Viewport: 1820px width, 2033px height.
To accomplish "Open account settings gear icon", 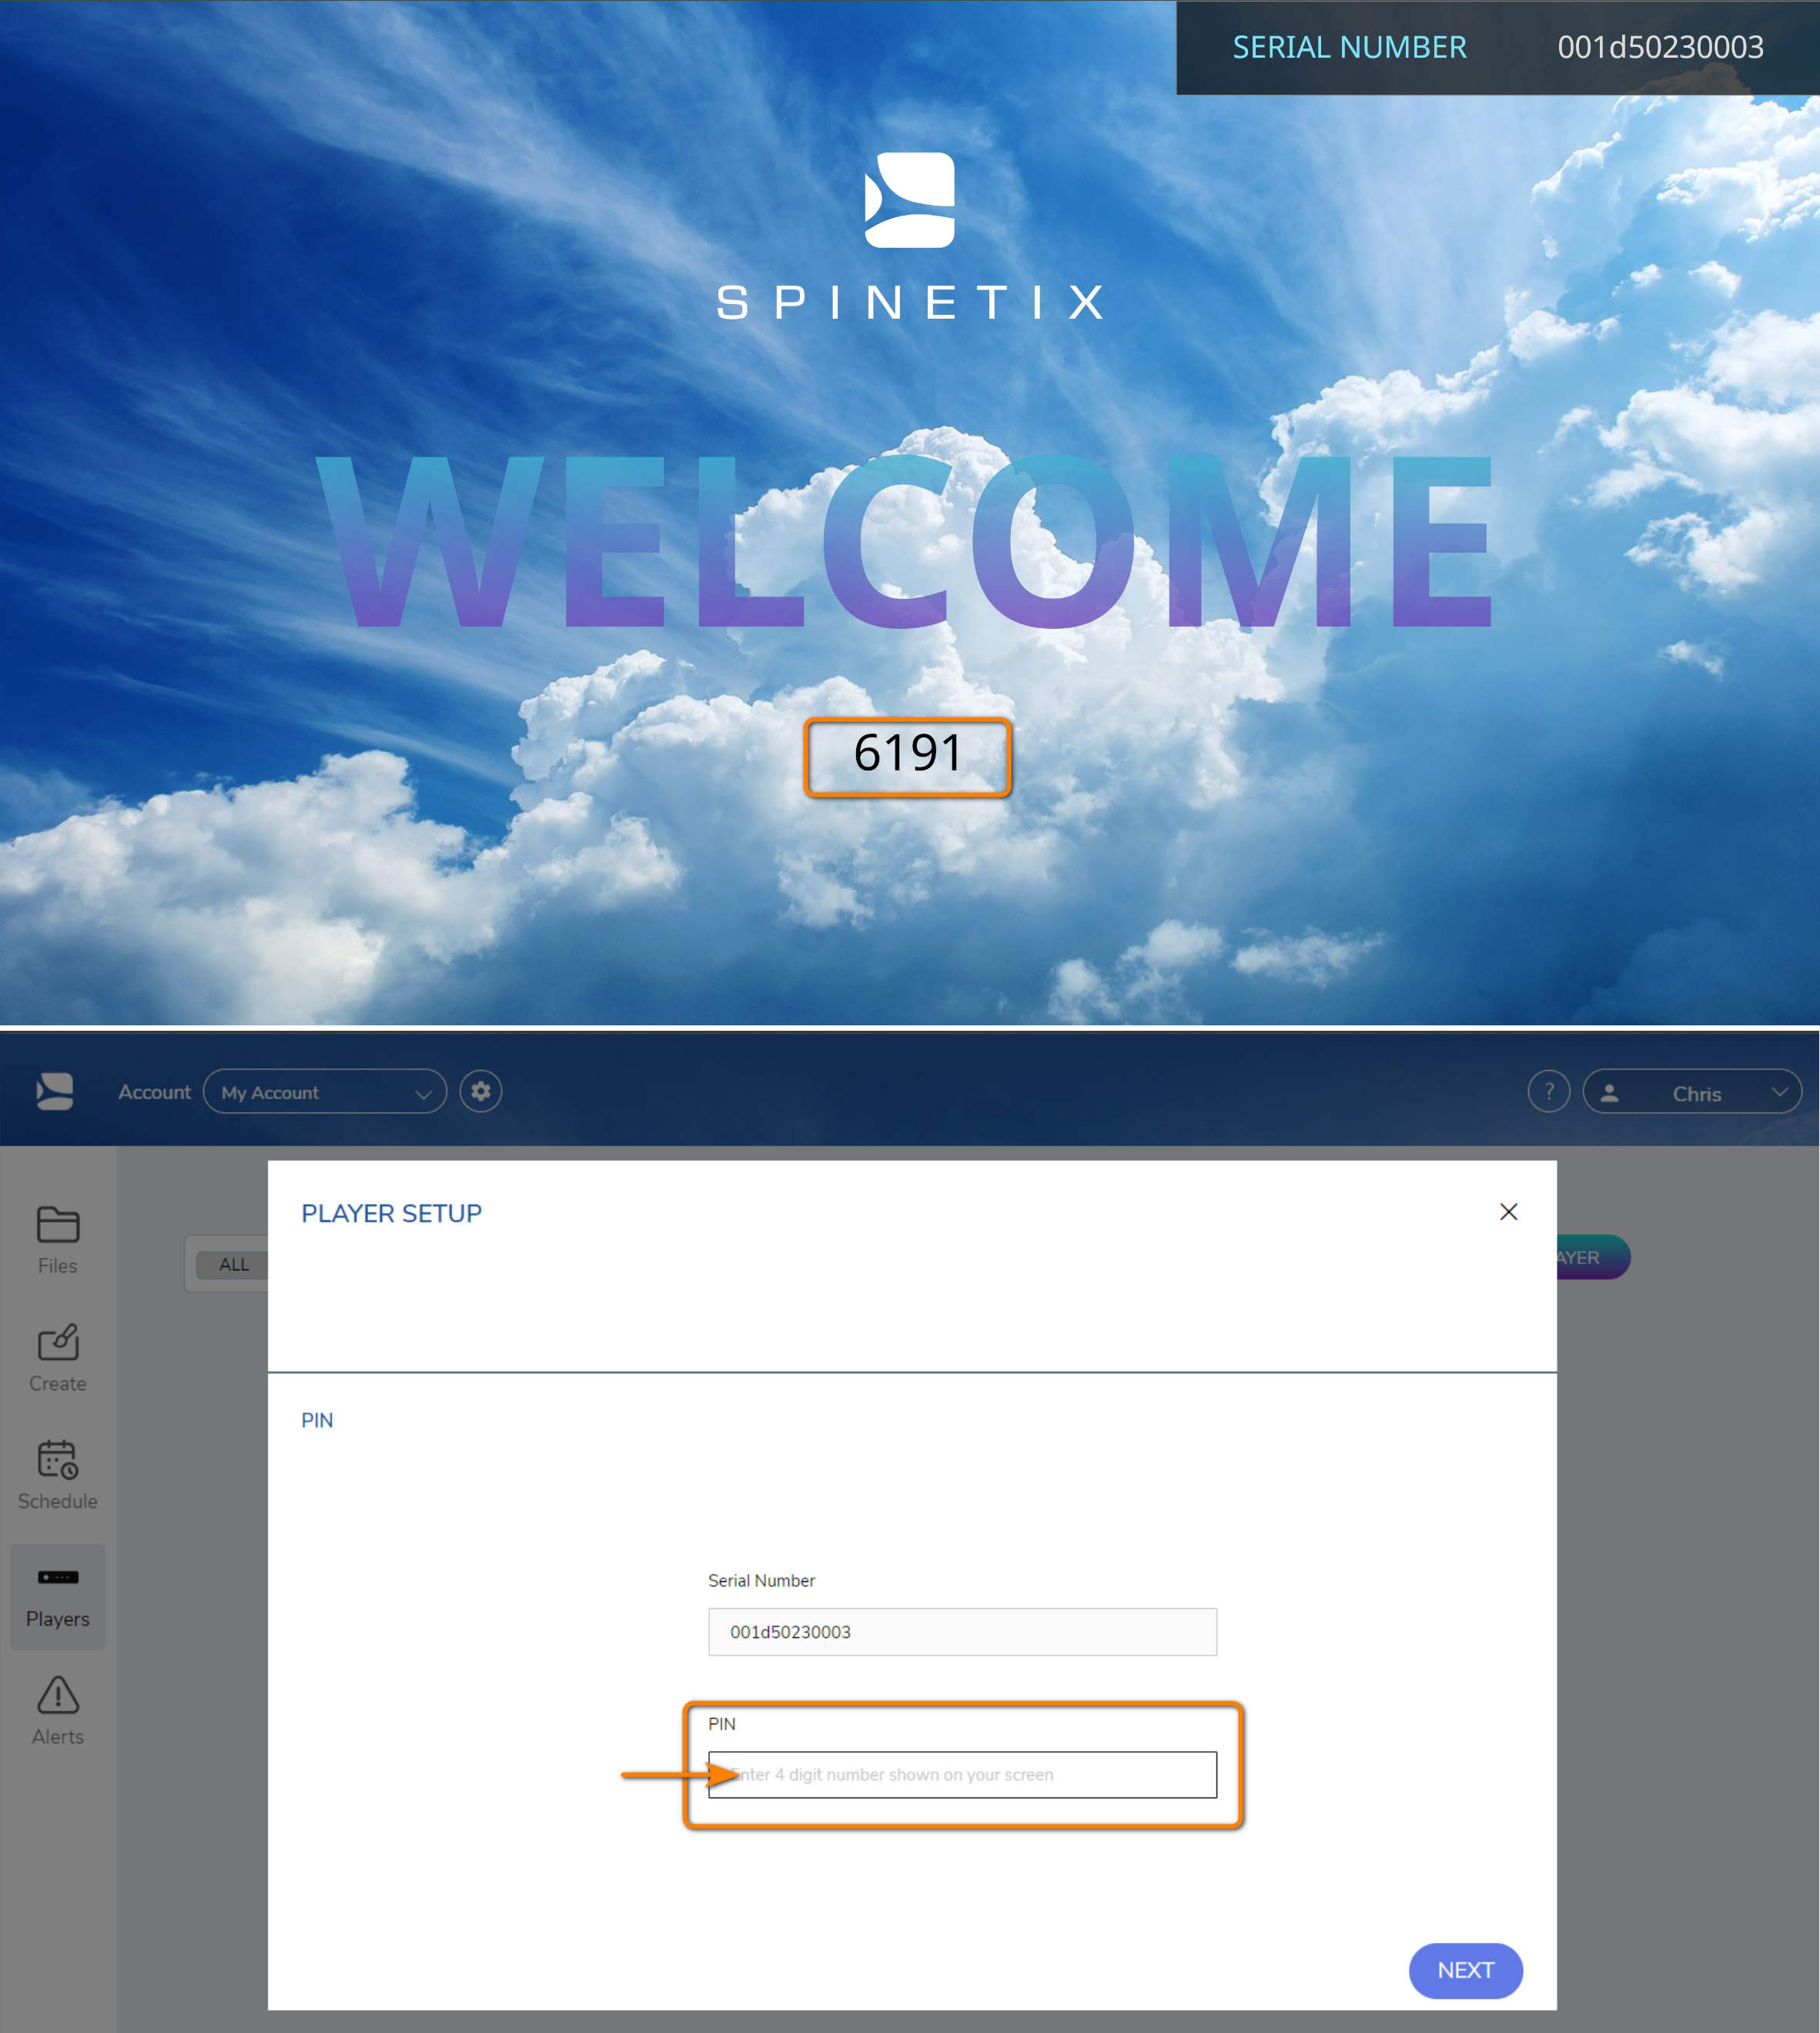I will [x=481, y=1091].
